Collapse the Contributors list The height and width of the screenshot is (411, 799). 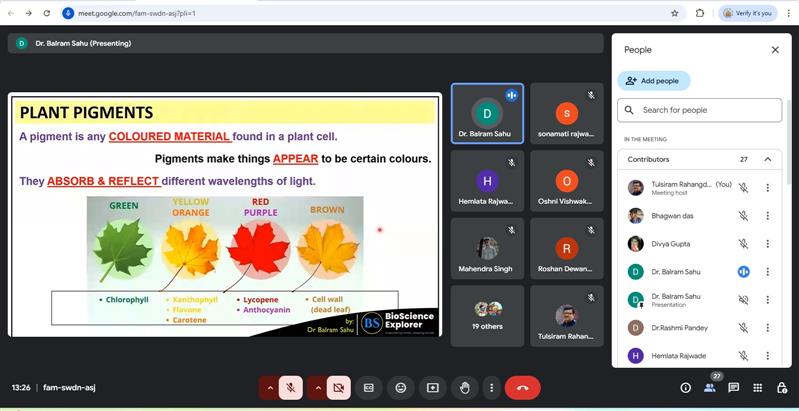(767, 159)
